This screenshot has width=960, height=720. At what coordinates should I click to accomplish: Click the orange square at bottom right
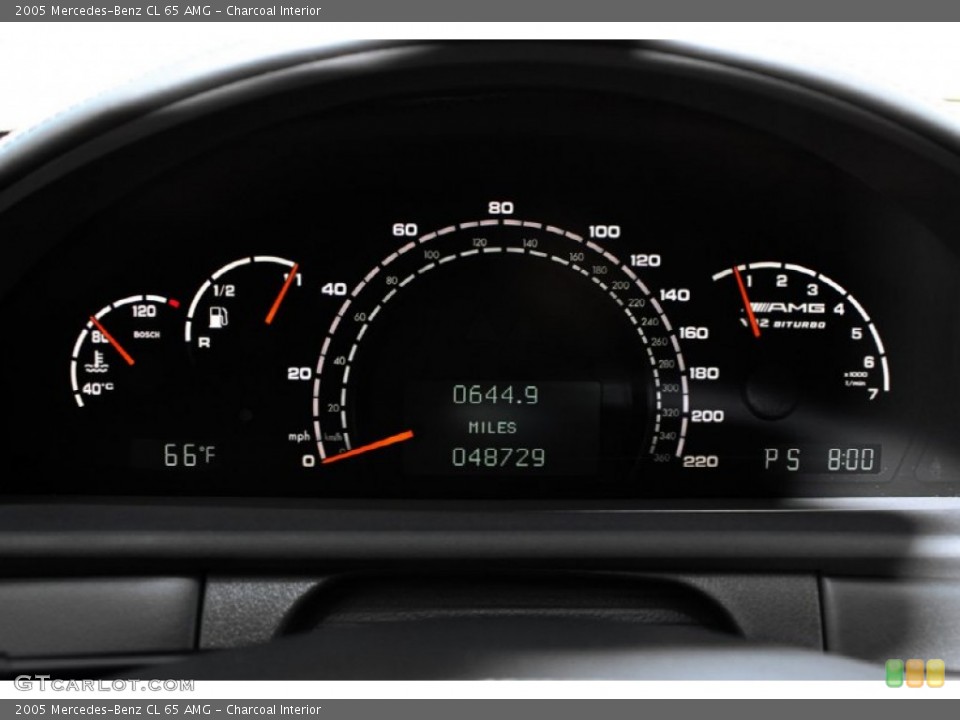coord(915,673)
